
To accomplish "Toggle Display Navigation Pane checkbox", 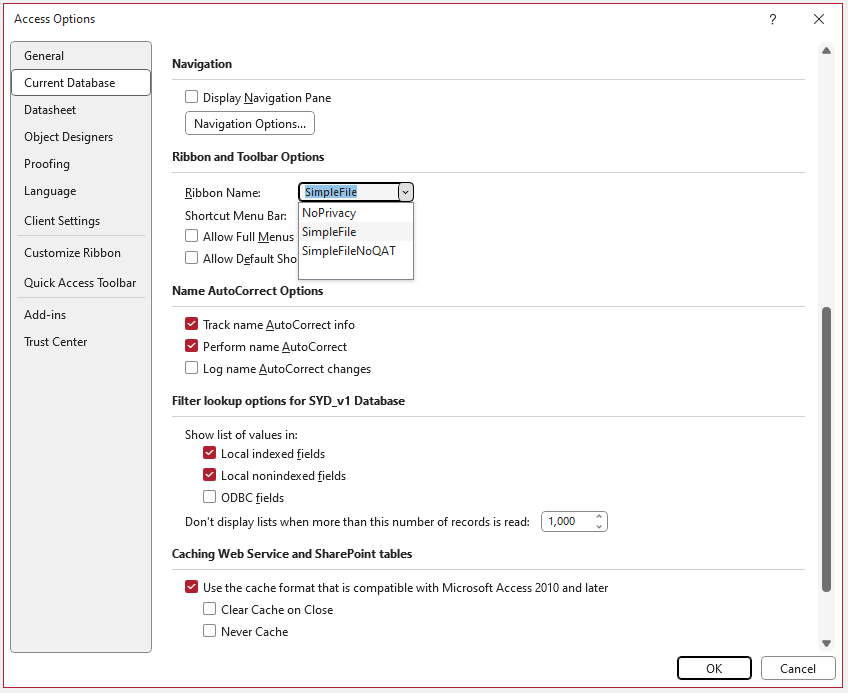I will (191, 97).
